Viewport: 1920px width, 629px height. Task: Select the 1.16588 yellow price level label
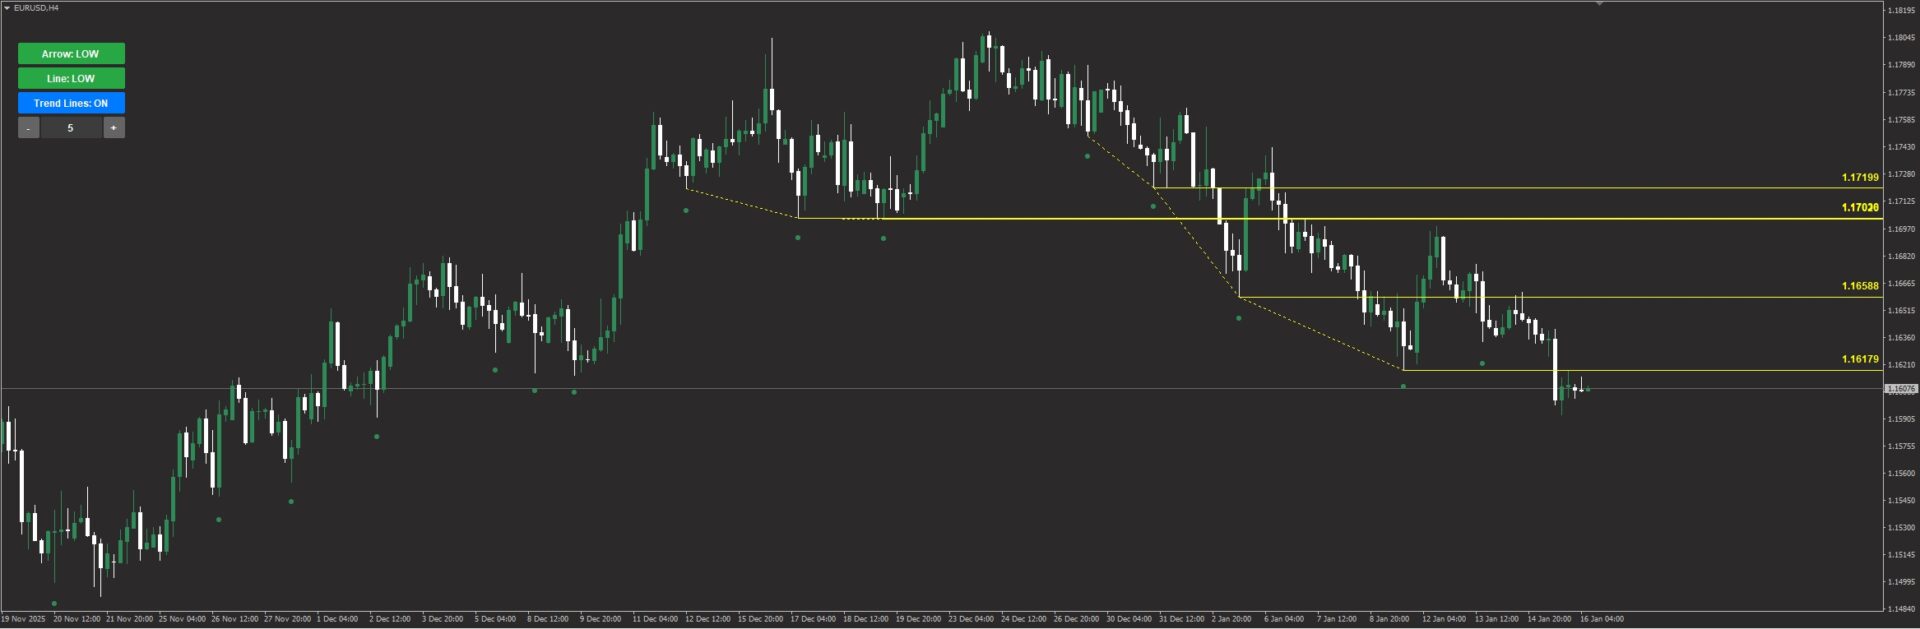click(1859, 286)
